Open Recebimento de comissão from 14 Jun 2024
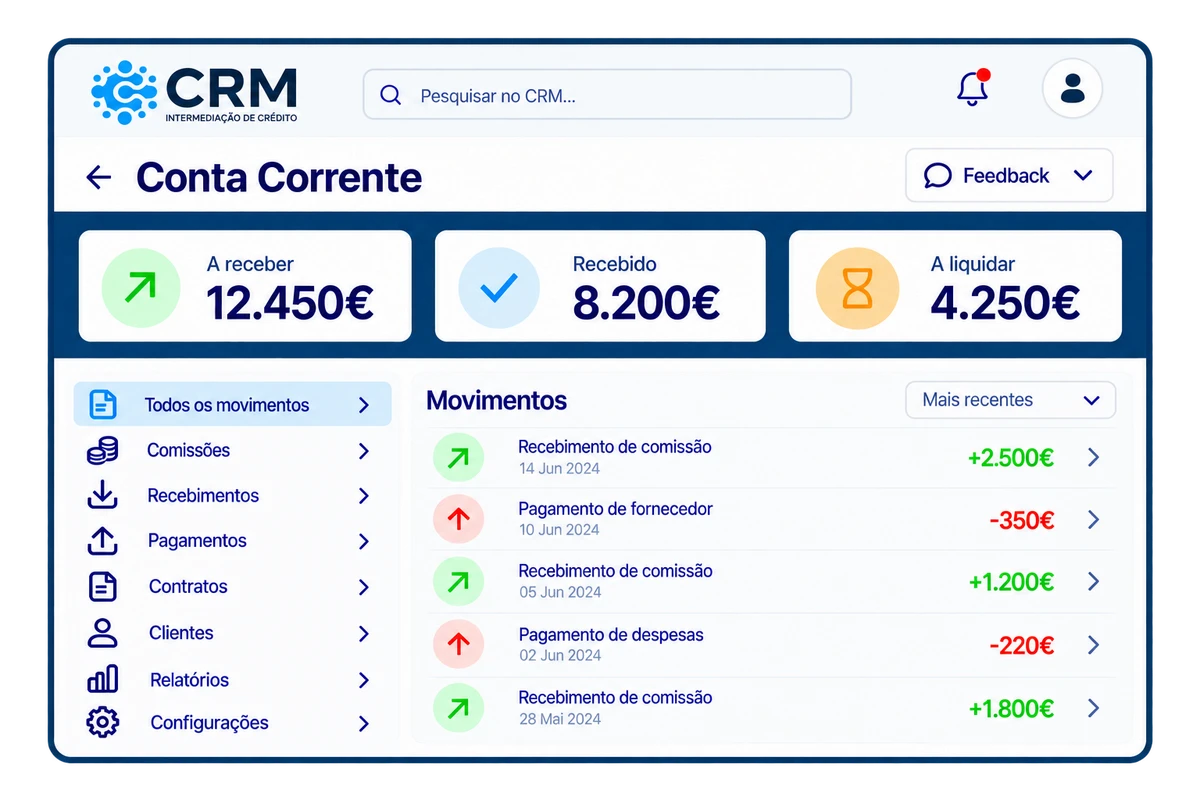The width and height of the screenshot is (1200, 800). point(770,457)
